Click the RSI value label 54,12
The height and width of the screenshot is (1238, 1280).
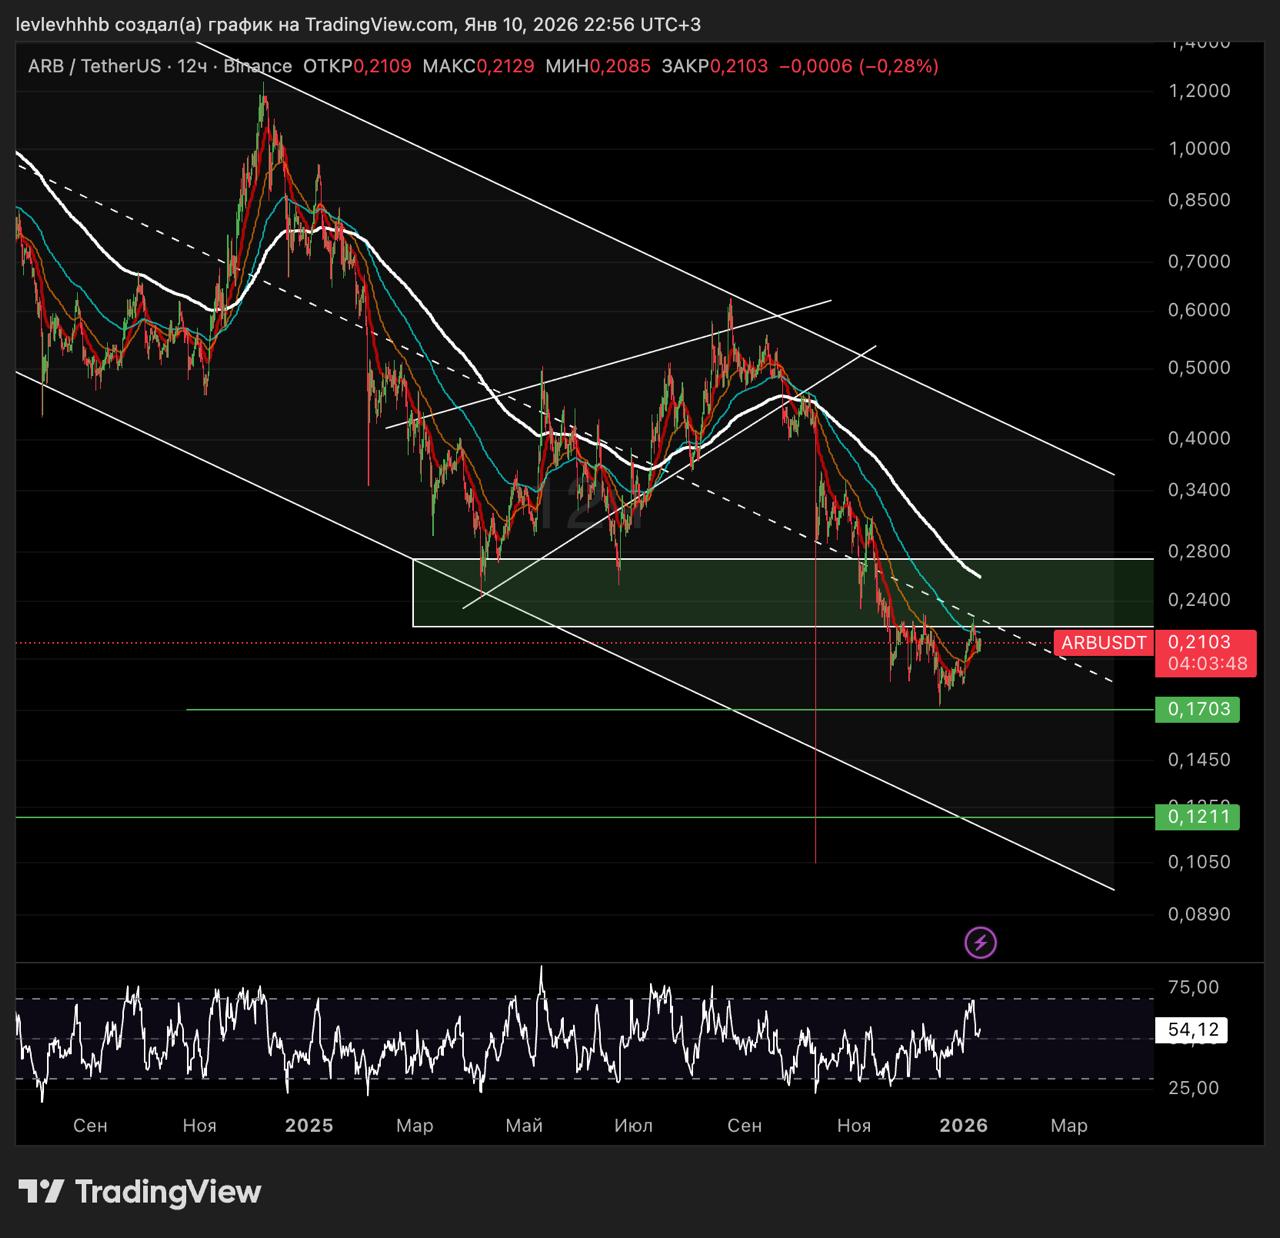[x=1192, y=1030]
